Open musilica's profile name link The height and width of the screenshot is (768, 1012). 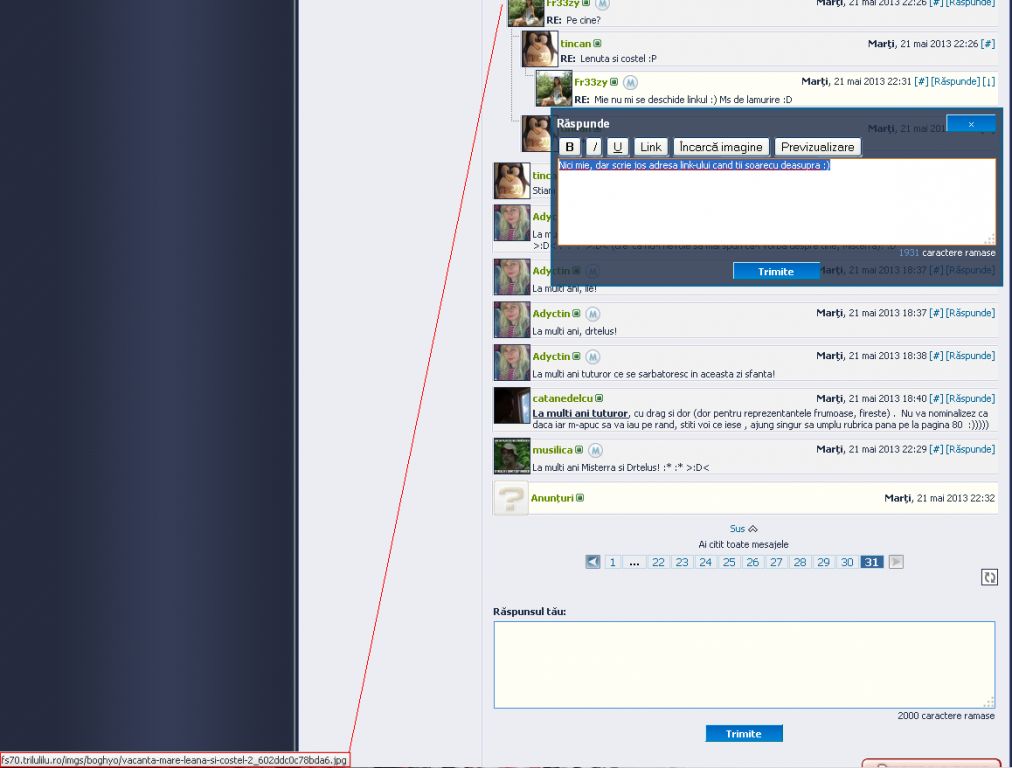pyautogui.click(x=552, y=450)
